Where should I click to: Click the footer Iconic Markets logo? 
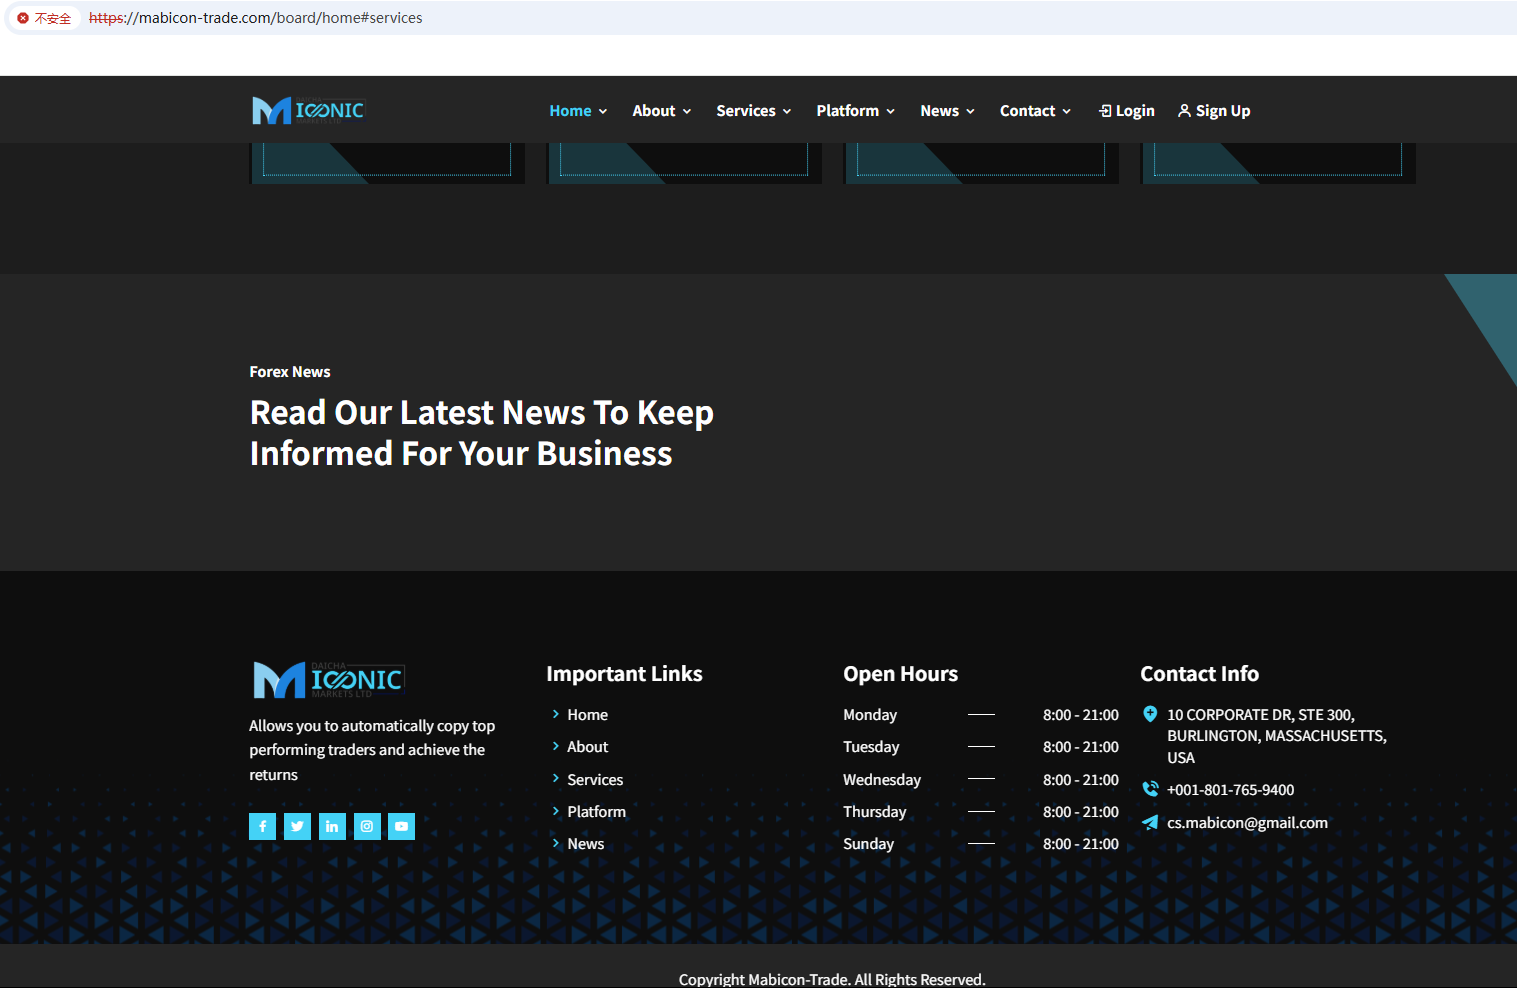coord(329,679)
